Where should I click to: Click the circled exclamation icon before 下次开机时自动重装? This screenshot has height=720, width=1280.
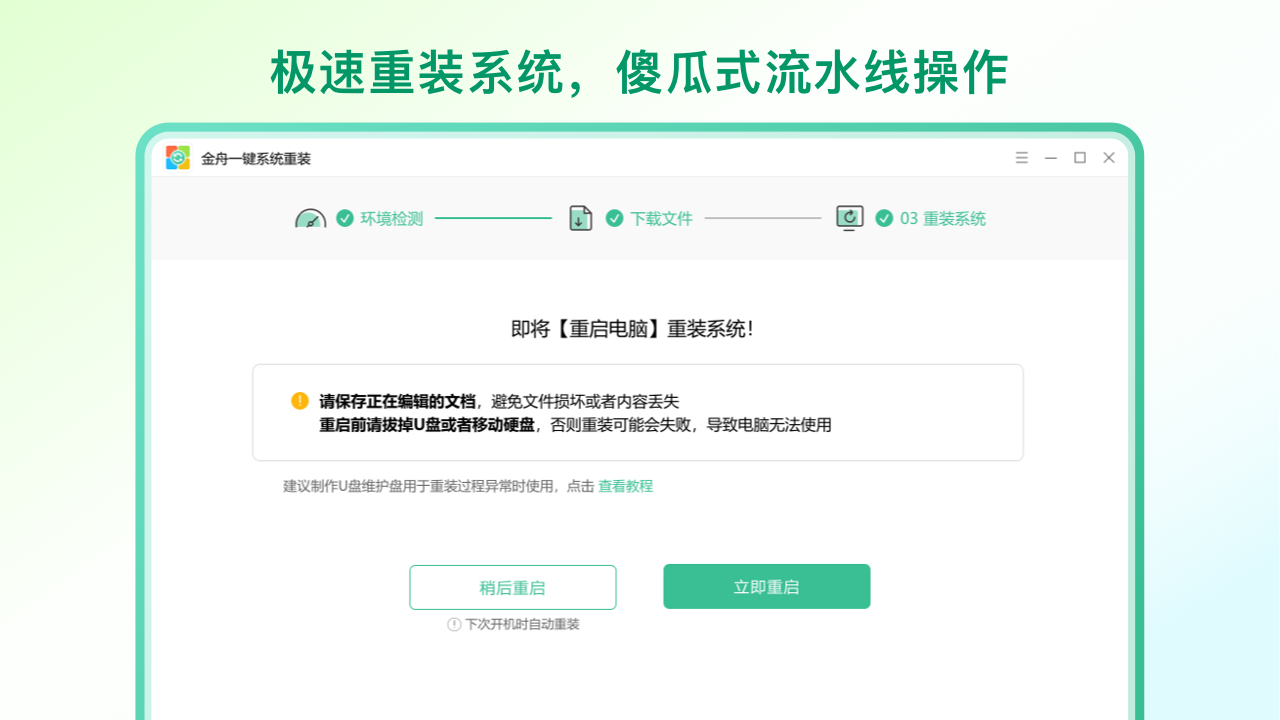pos(454,624)
